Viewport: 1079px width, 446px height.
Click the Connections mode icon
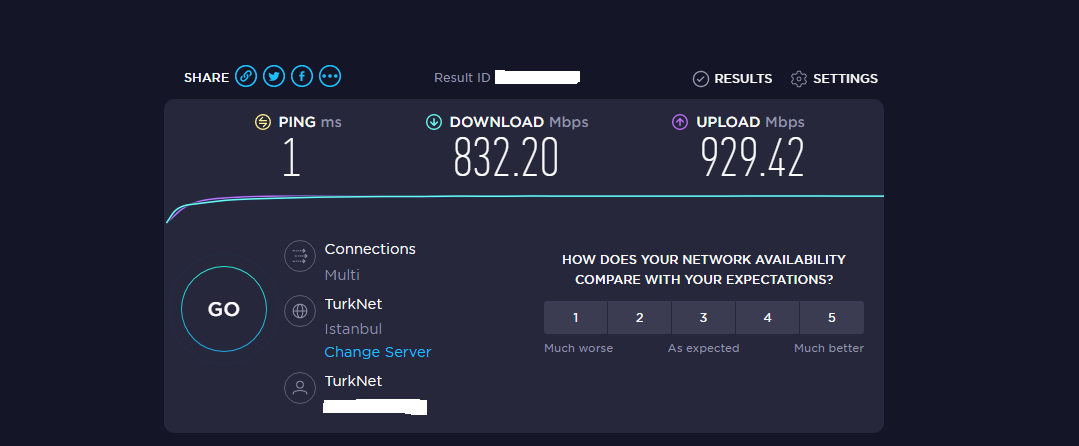pos(299,257)
